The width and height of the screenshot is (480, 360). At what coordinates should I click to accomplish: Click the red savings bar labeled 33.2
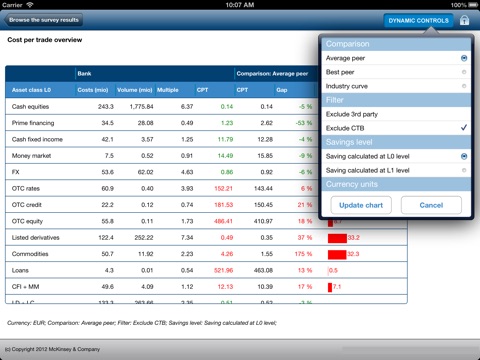pos(337,238)
